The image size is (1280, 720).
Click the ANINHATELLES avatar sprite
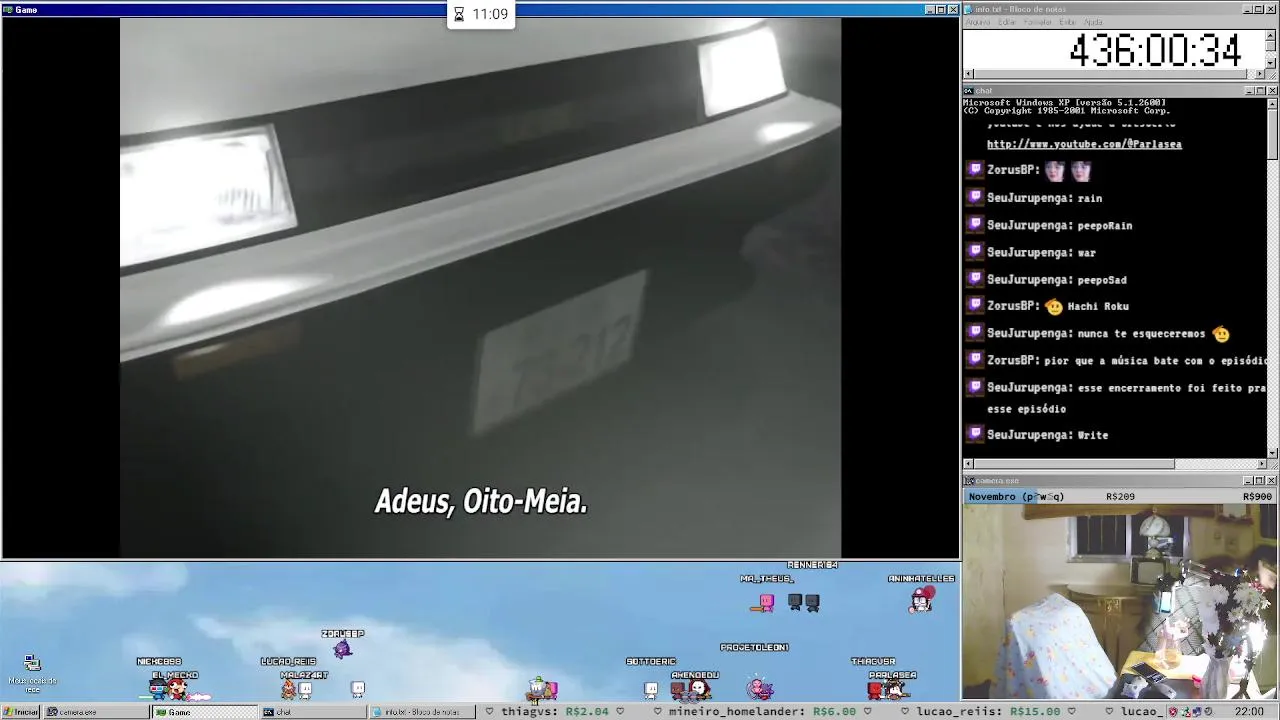tap(921, 599)
